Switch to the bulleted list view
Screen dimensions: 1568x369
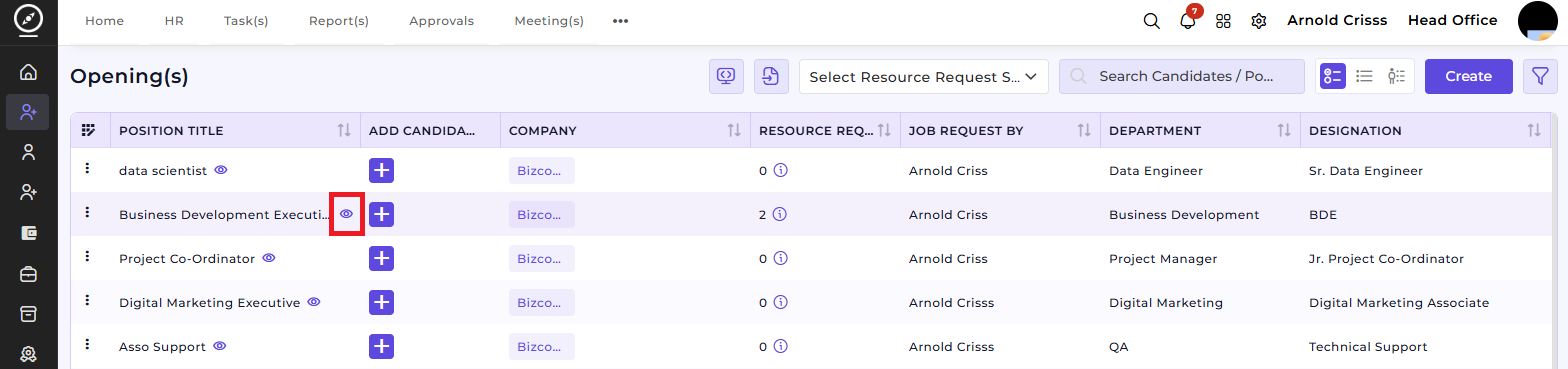click(x=1364, y=76)
